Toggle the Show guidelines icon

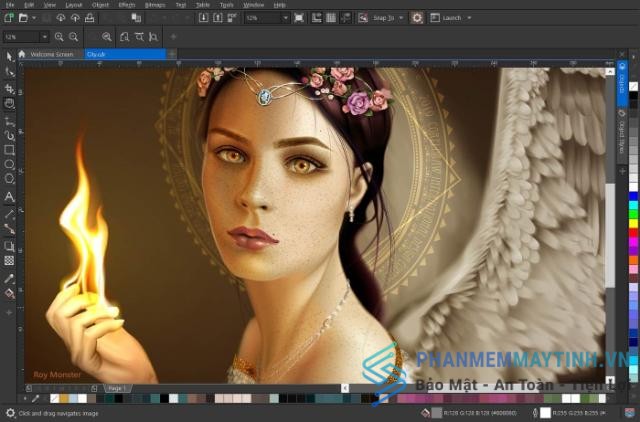(x=346, y=18)
